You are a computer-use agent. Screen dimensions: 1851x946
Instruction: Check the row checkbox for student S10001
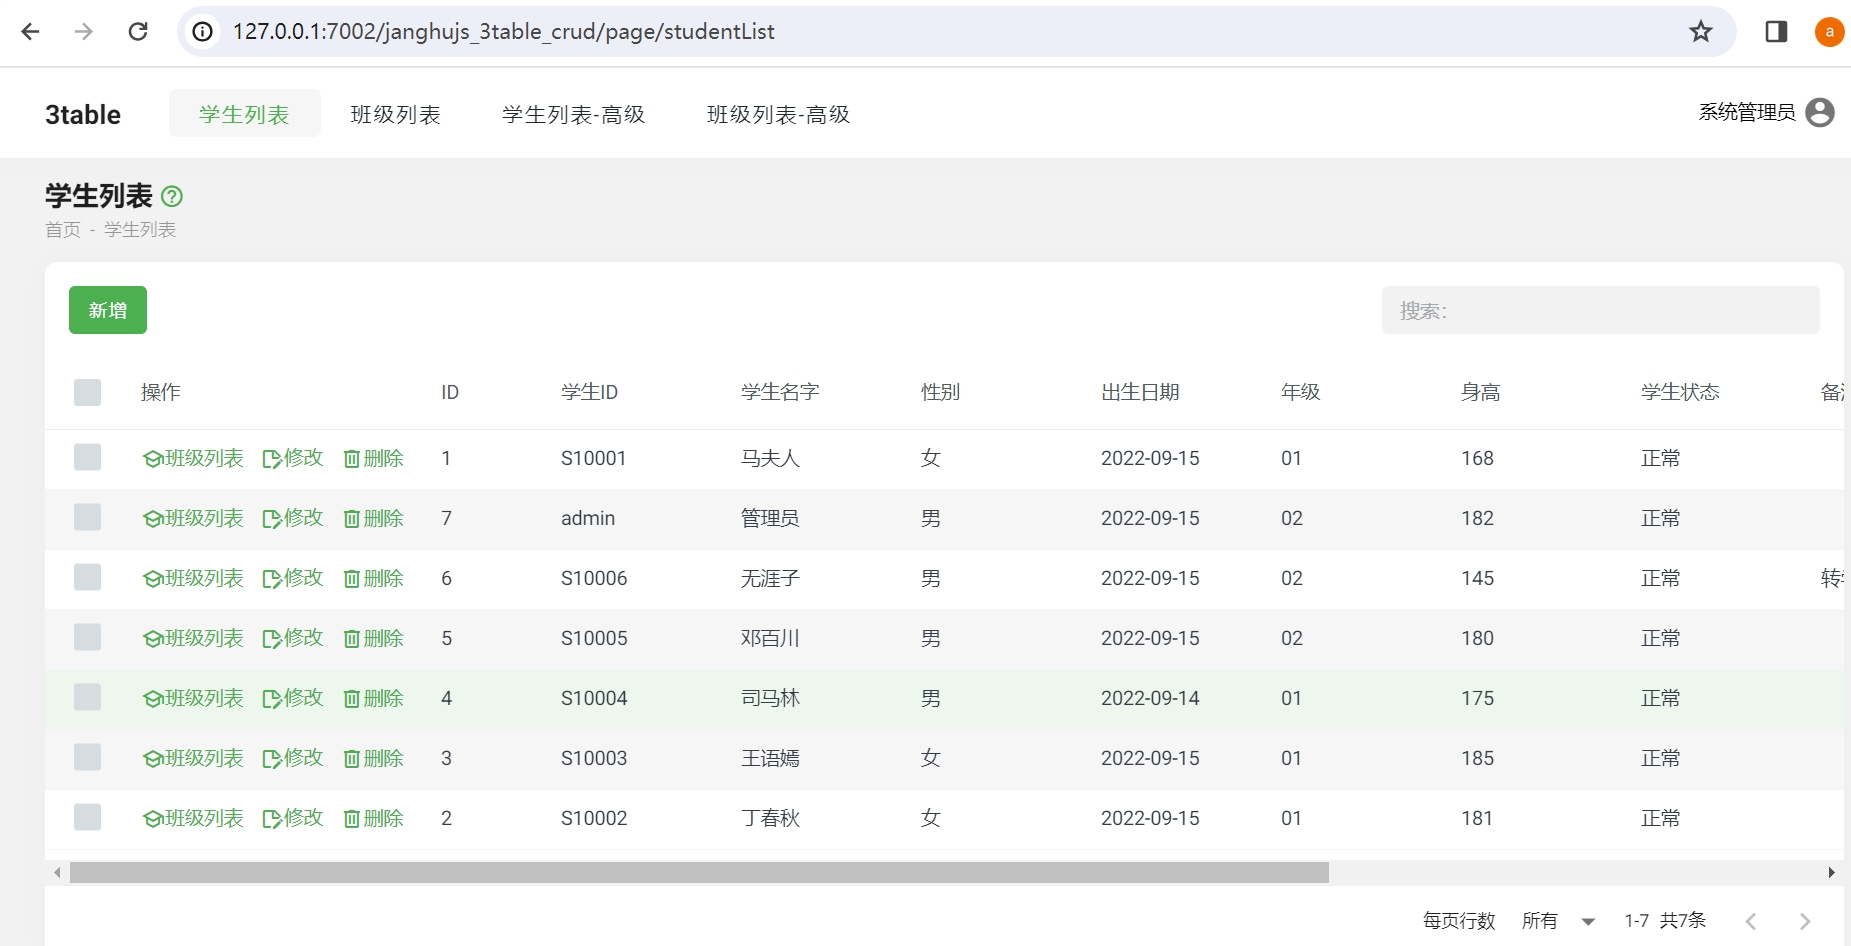pos(88,458)
